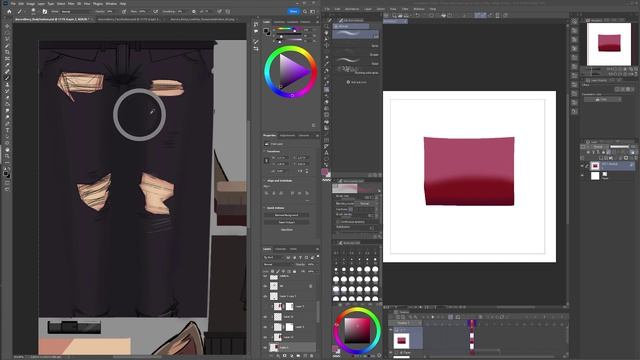This screenshot has width=640, height=360.
Task: Tick the checkbox in Clip Studio Tool property
Action: click(x=338, y=222)
